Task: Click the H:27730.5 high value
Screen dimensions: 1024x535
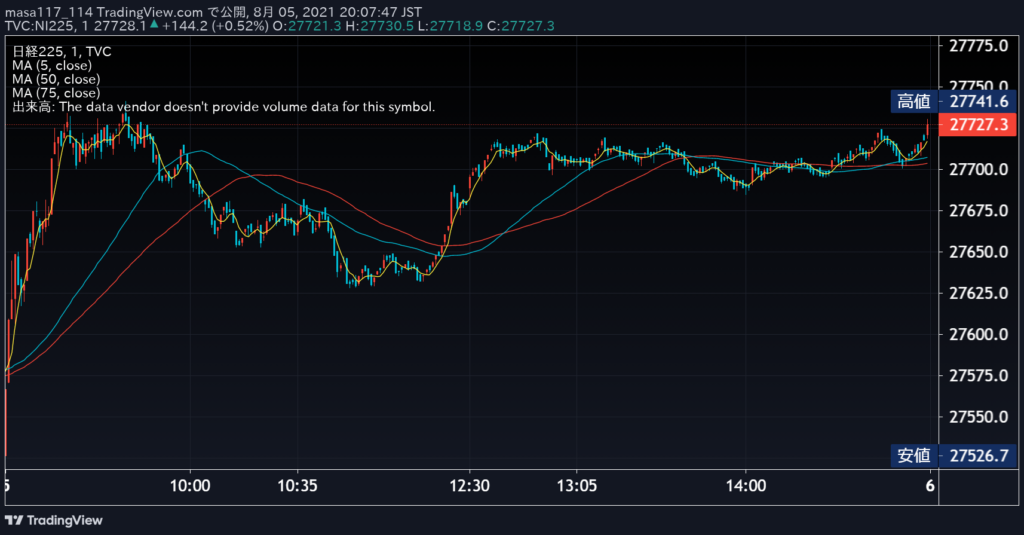Action: [x=379, y=25]
